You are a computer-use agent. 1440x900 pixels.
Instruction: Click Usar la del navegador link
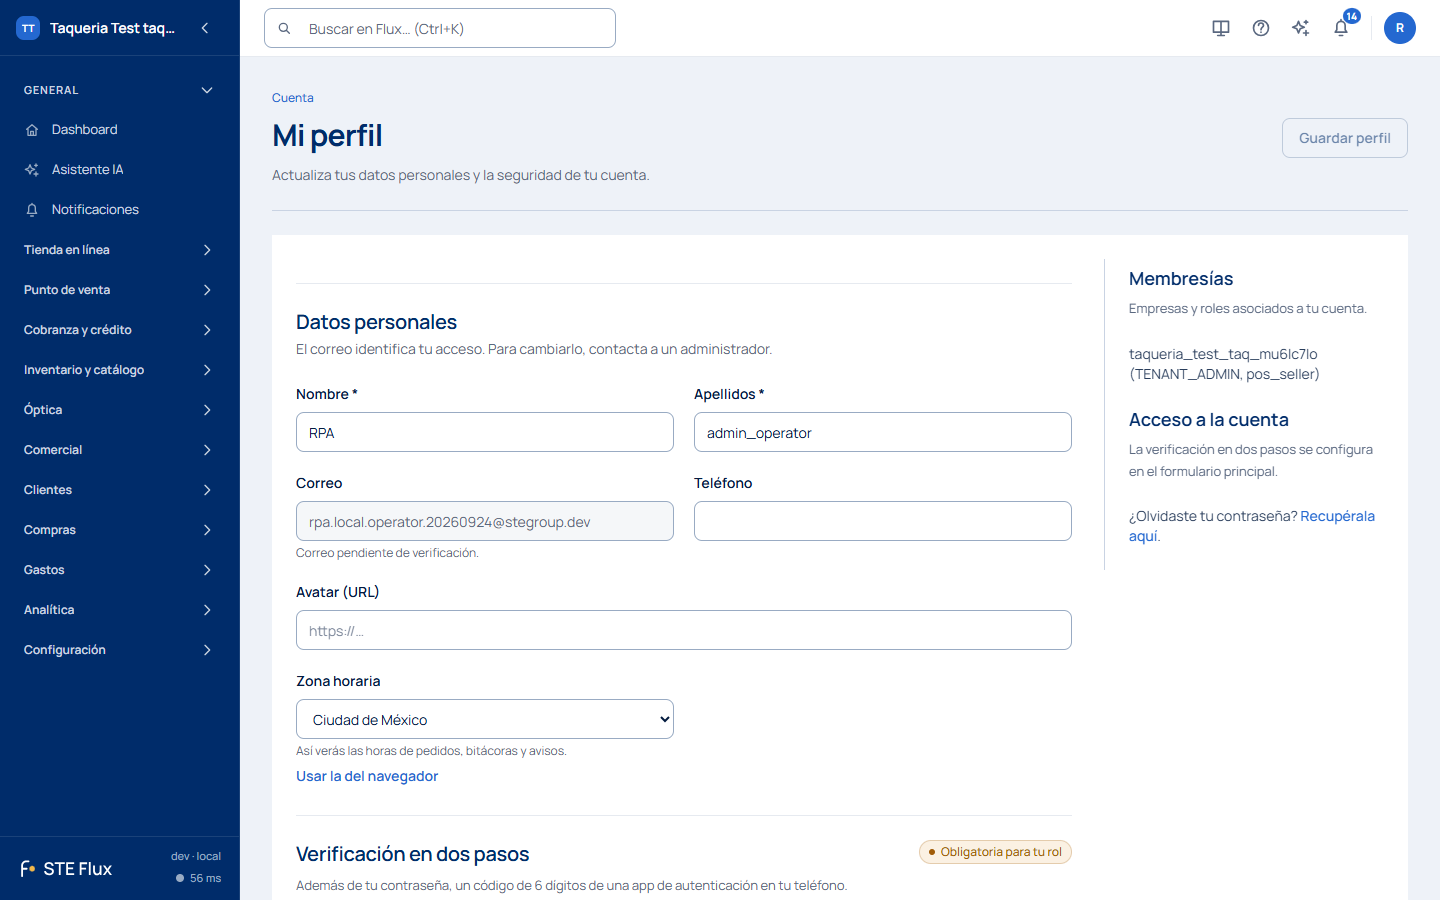(367, 776)
